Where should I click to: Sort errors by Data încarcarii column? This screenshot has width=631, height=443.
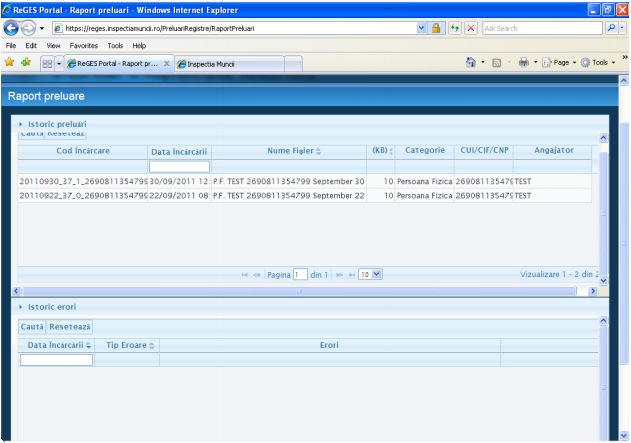click(x=56, y=345)
